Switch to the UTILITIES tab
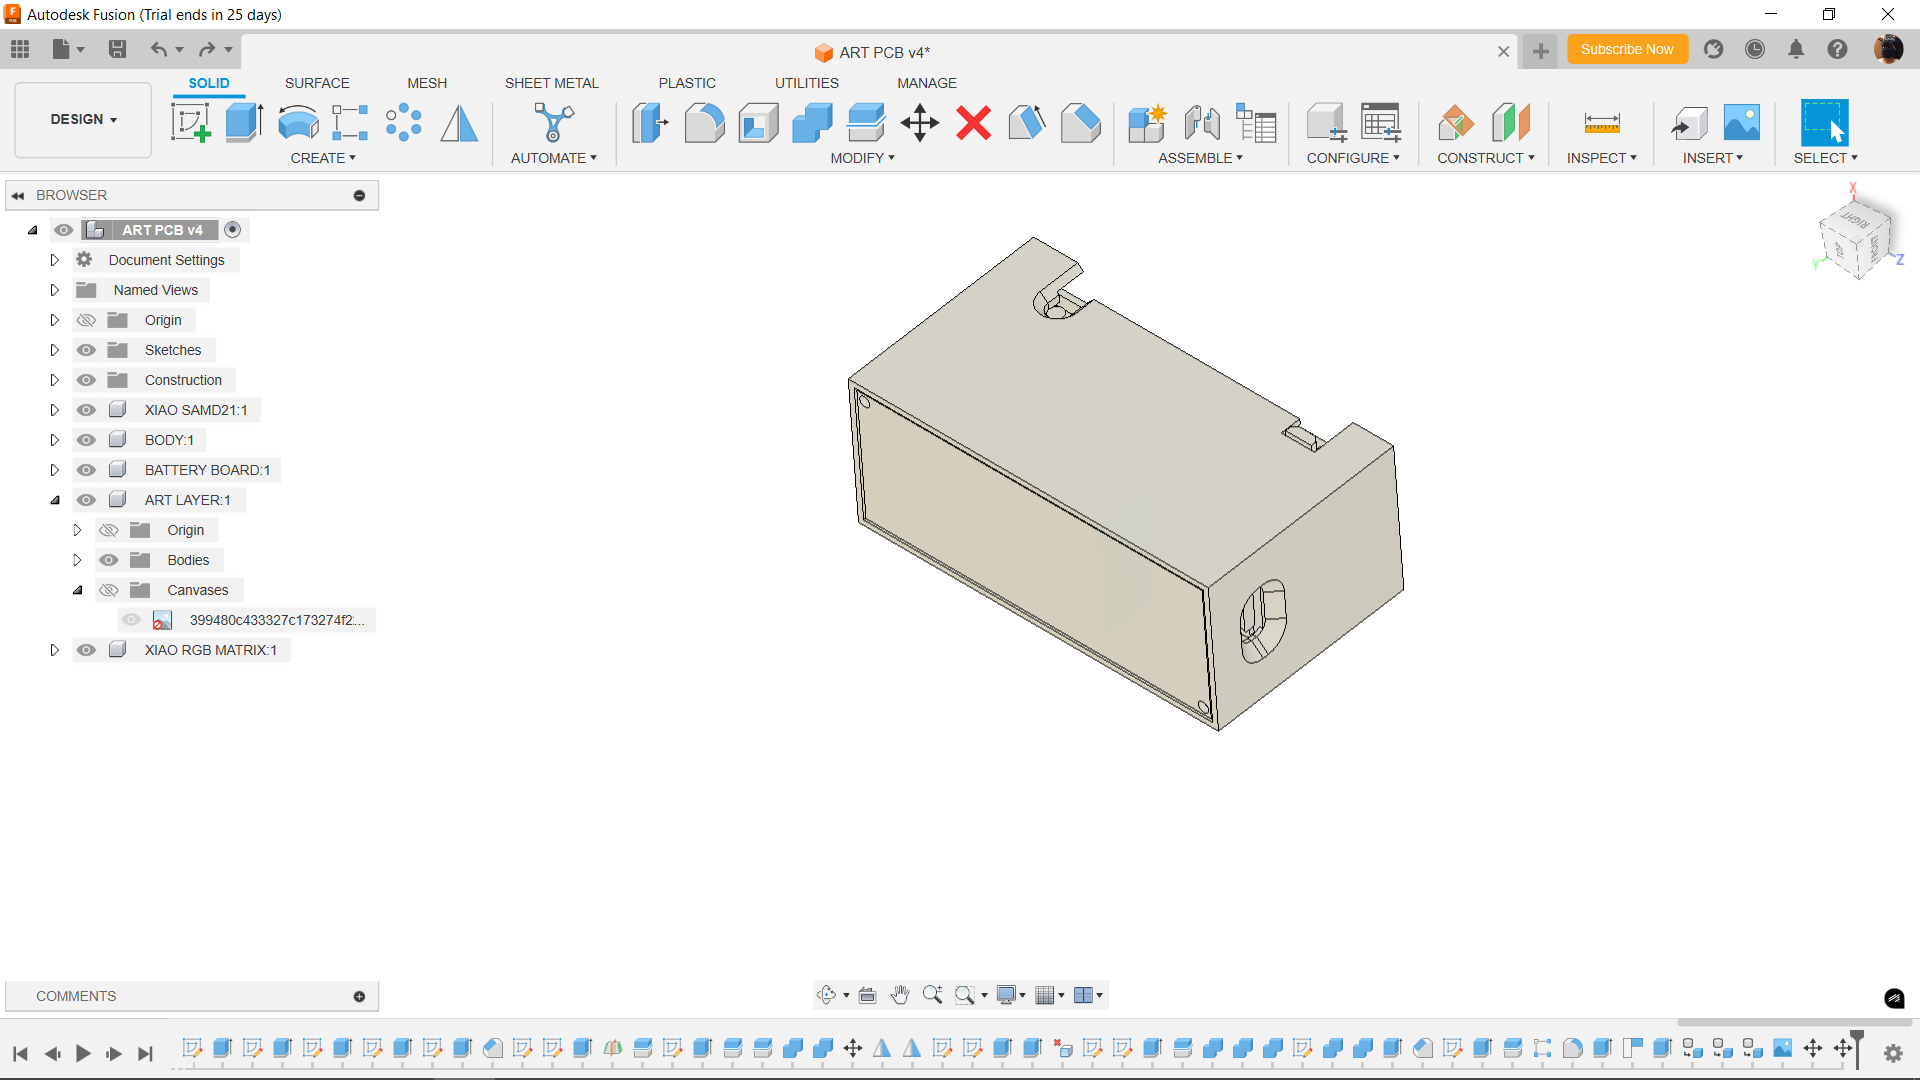 pyautogui.click(x=807, y=83)
